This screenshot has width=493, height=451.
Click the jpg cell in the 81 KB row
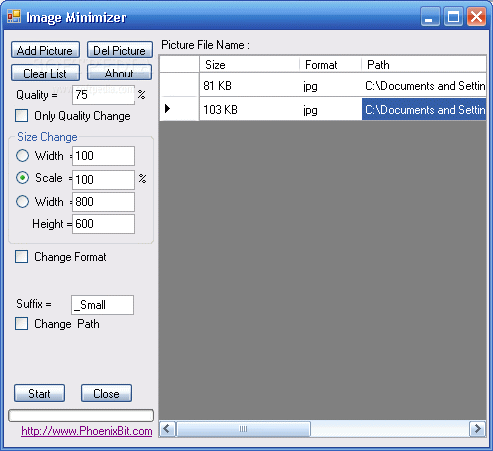[x=330, y=86]
